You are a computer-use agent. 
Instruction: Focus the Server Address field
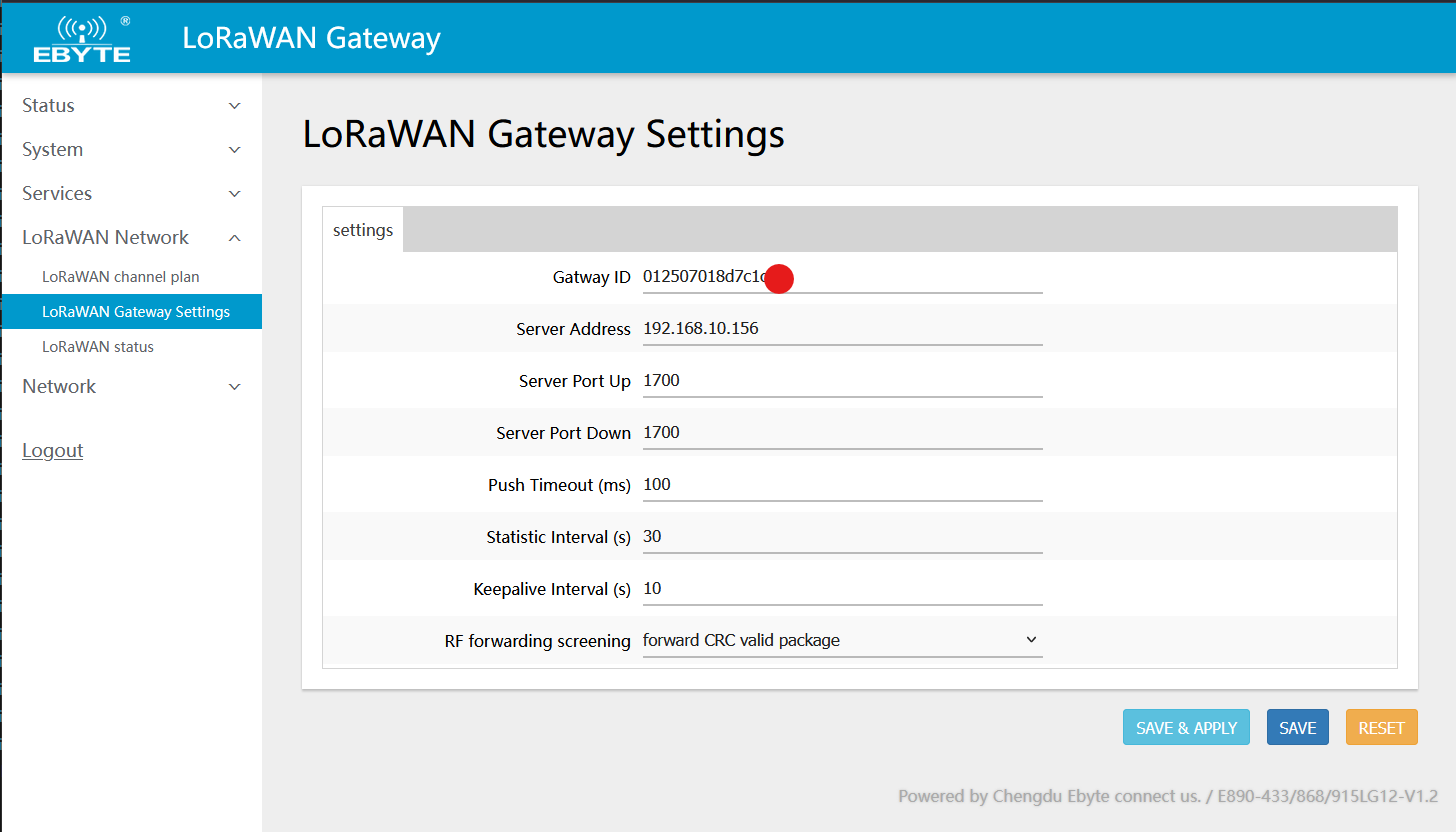pos(841,328)
